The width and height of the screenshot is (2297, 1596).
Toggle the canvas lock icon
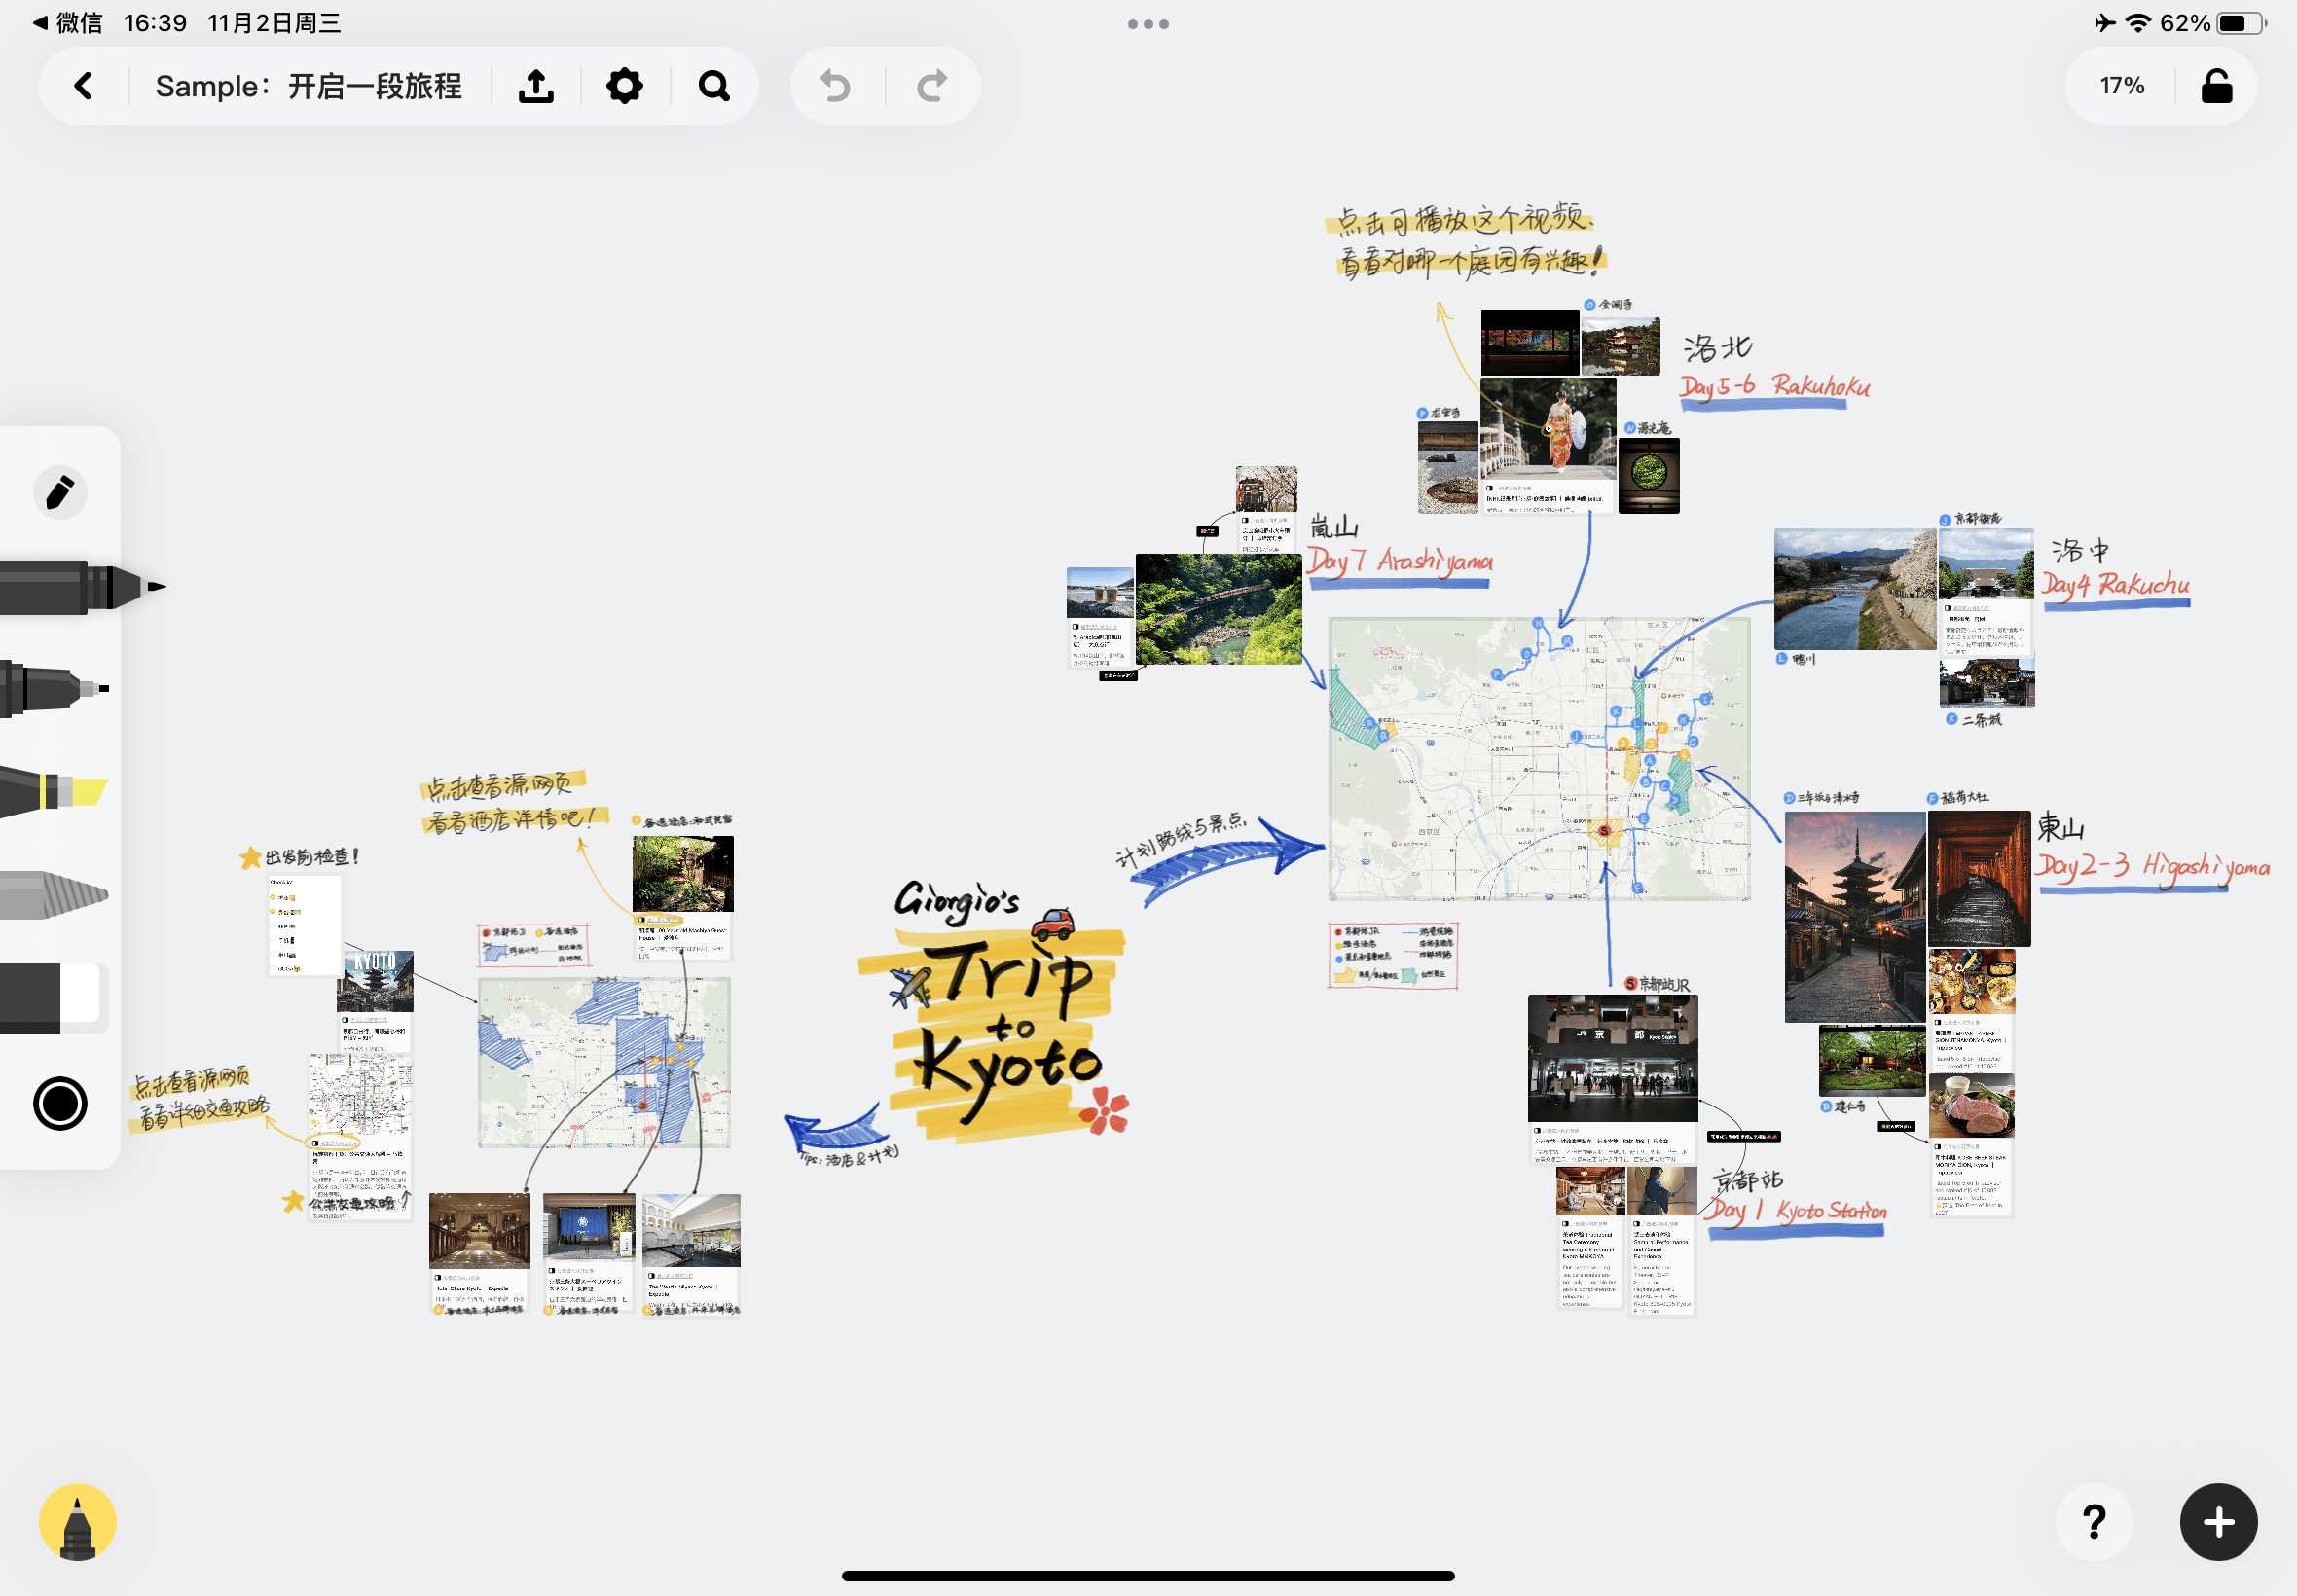coord(2216,86)
